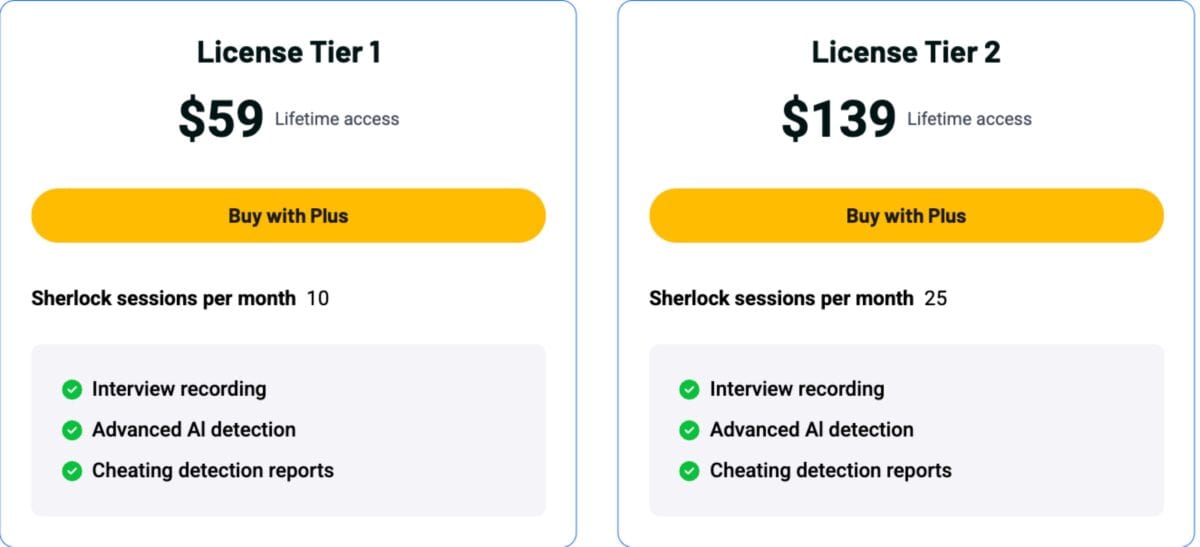
Task: Click Lifetime access text beside $59
Action: pyautogui.click(x=337, y=119)
